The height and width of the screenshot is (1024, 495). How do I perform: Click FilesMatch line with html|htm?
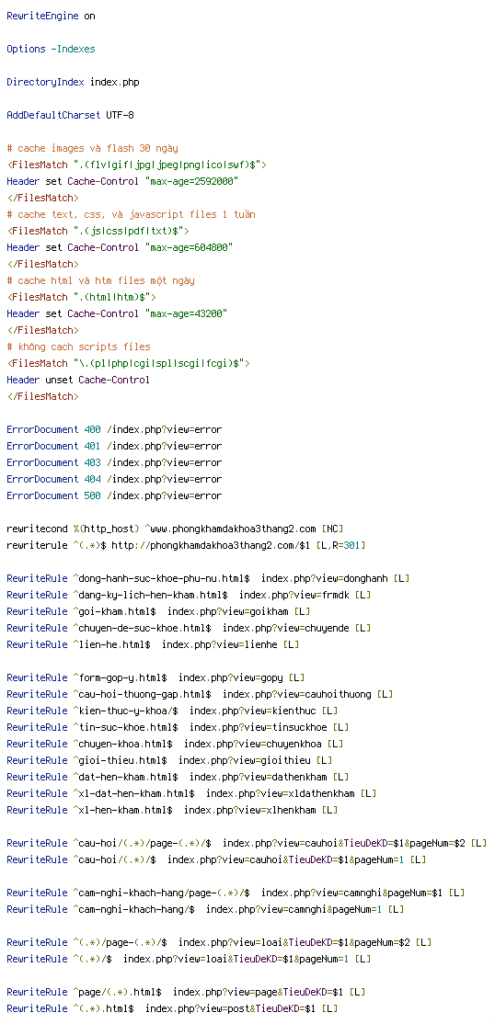point(81,297)
